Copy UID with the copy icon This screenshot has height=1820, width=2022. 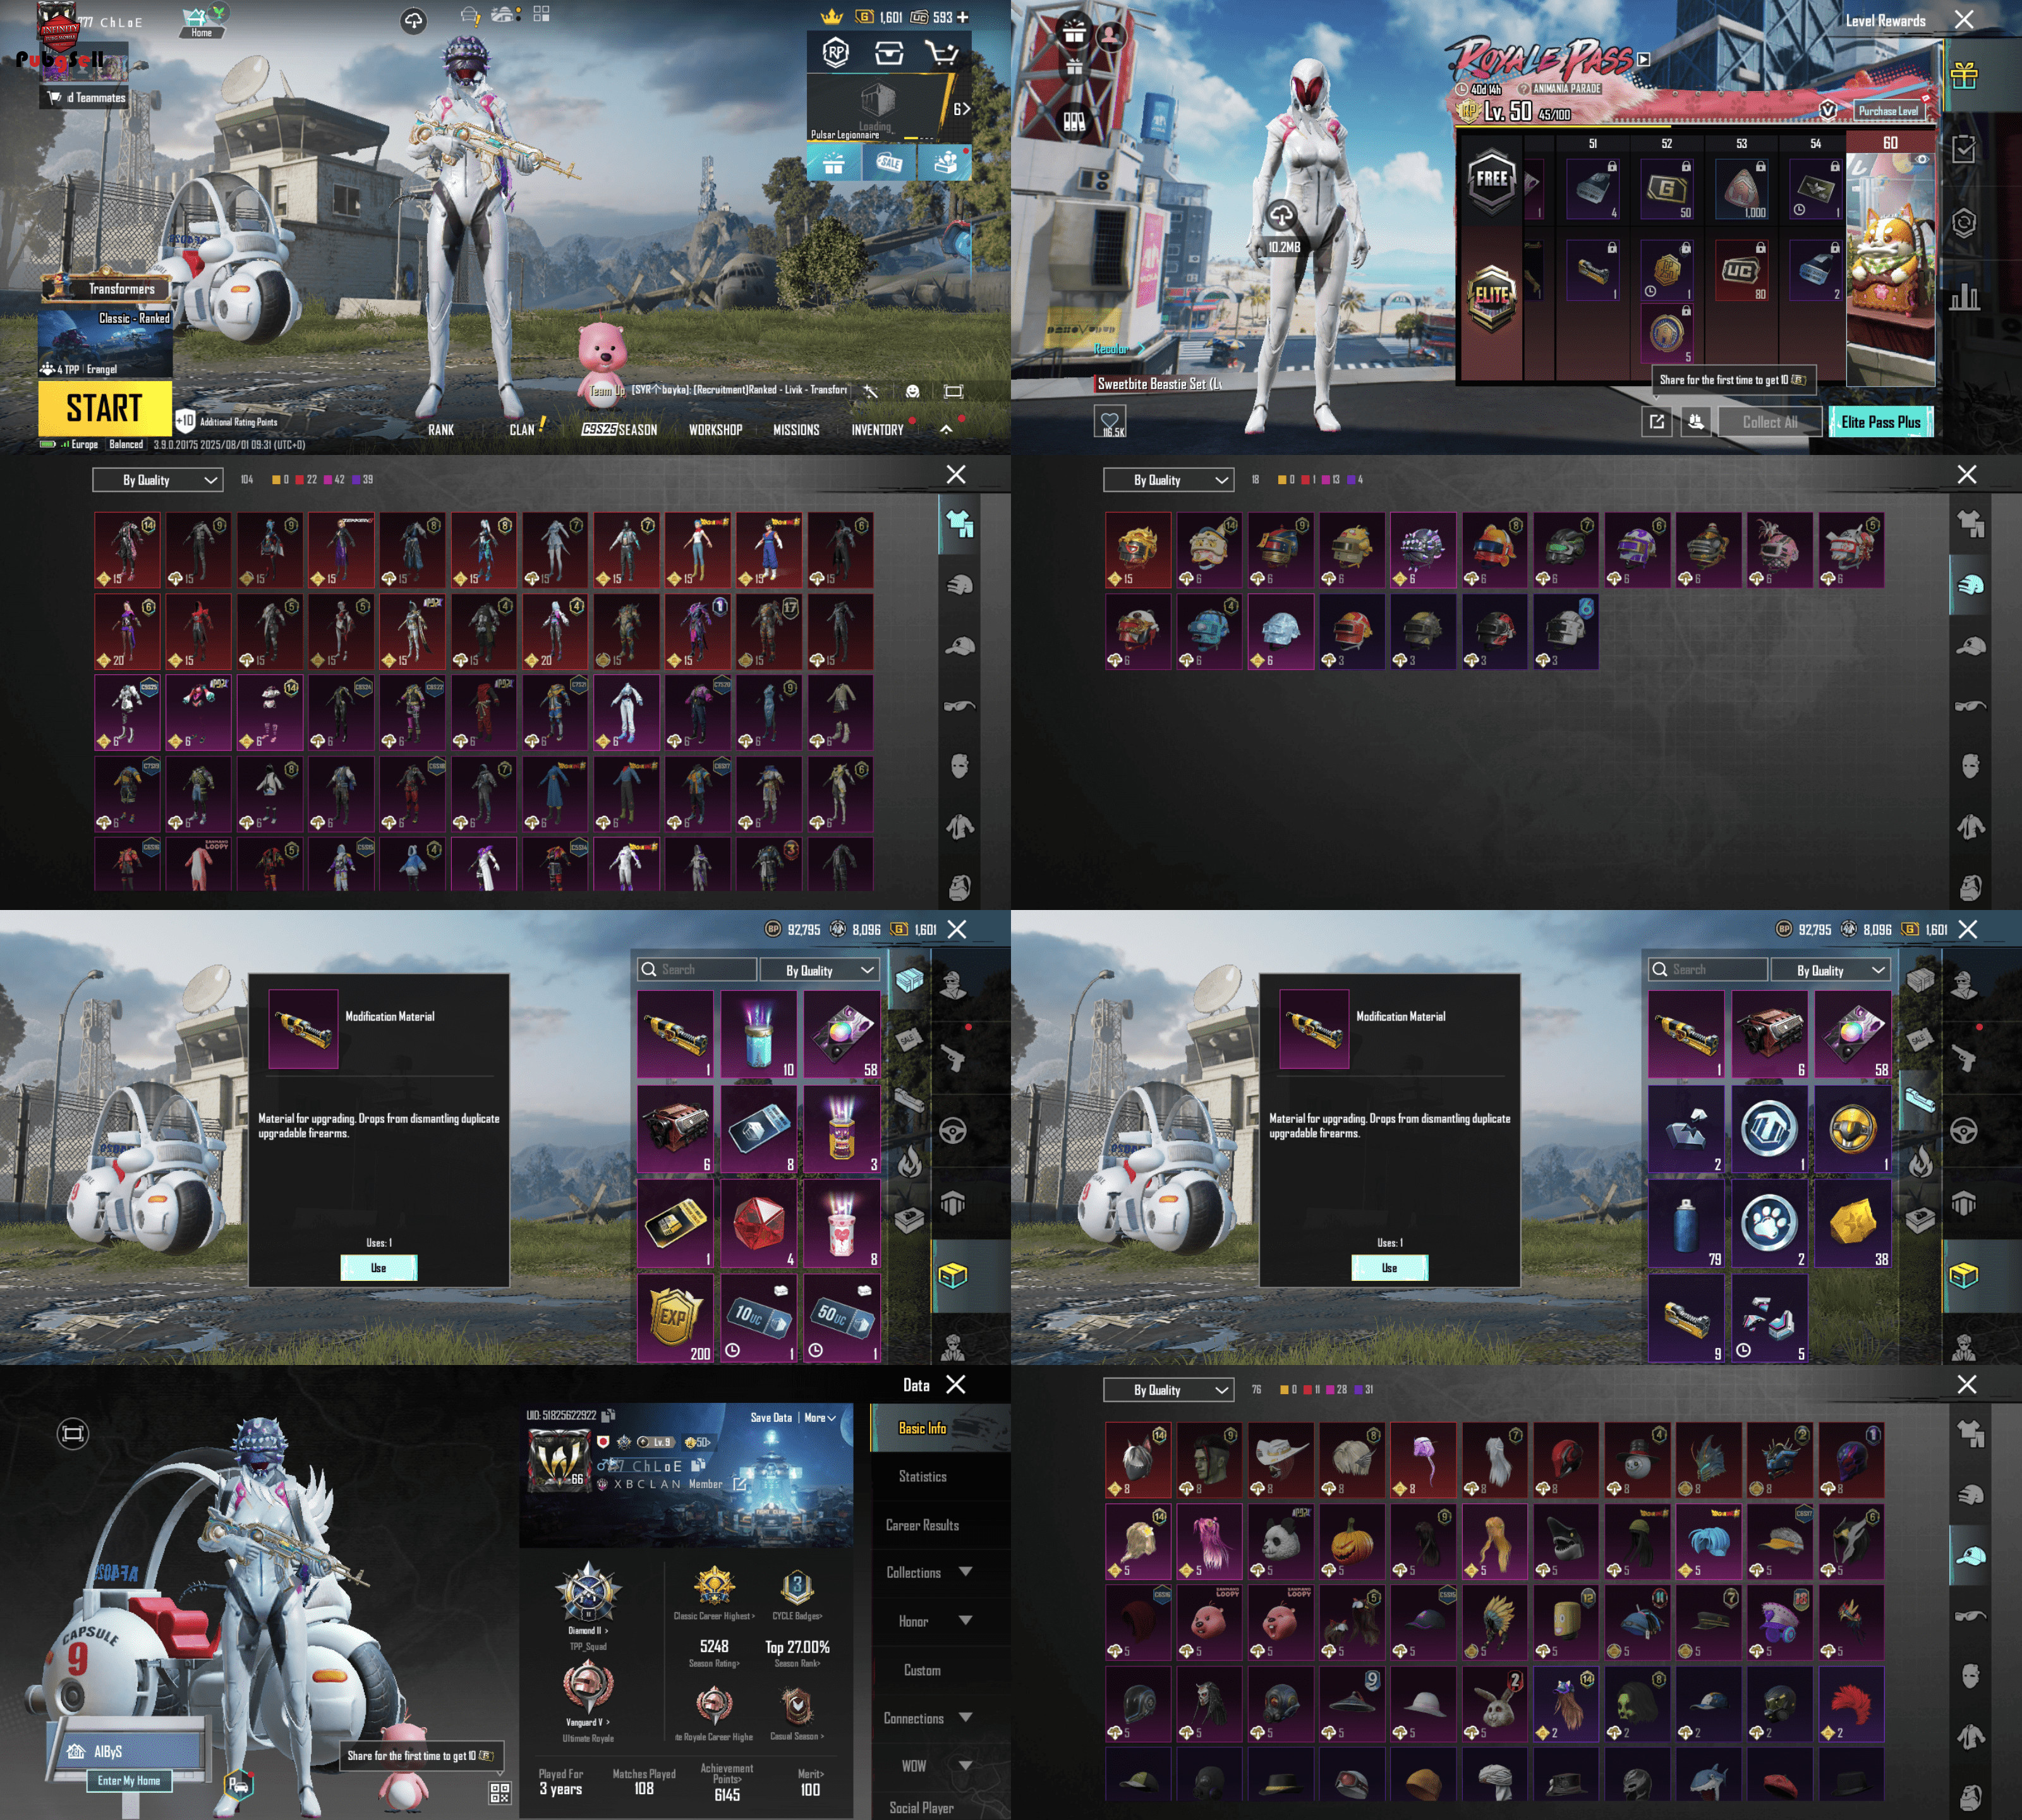point(608,1415)
